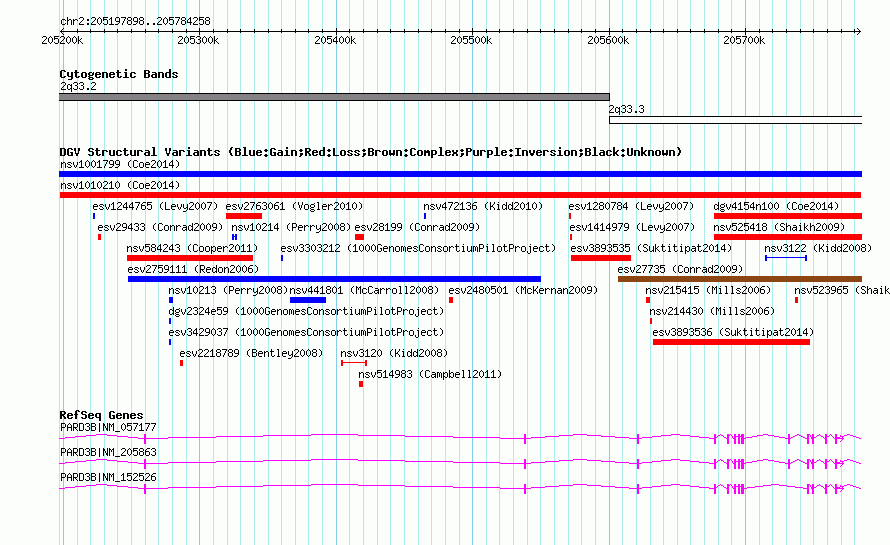Open the nsv523965 label
Screen dimensions: 890x545
tap(842, 290)
